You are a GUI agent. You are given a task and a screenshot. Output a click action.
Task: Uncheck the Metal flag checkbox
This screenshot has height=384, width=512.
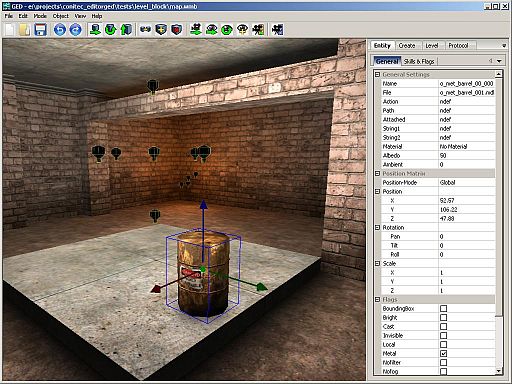(x=443, y=353)
